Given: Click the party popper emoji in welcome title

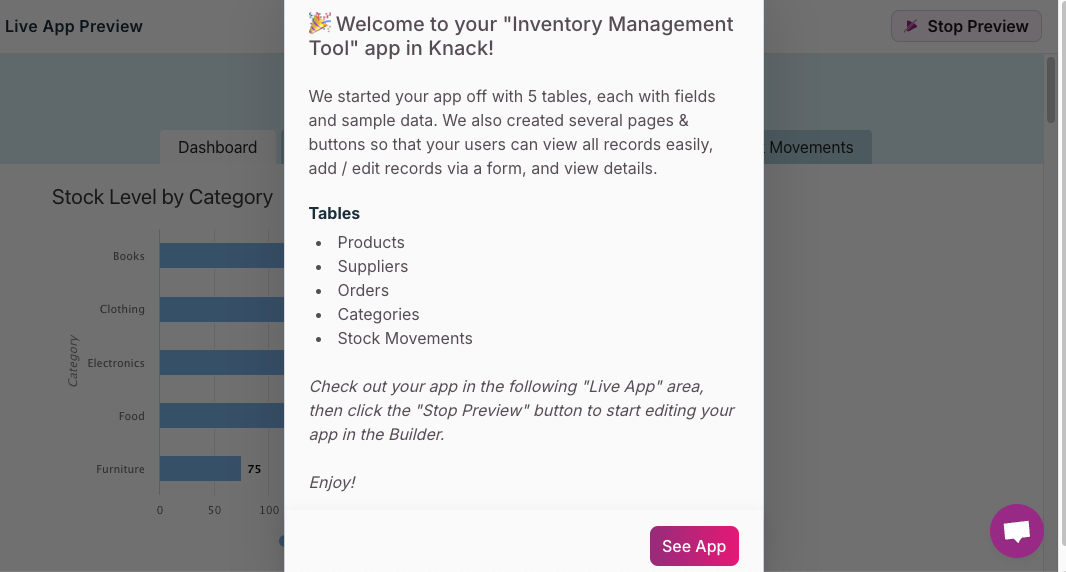Looking at the screenshot, I should (320, 23).
